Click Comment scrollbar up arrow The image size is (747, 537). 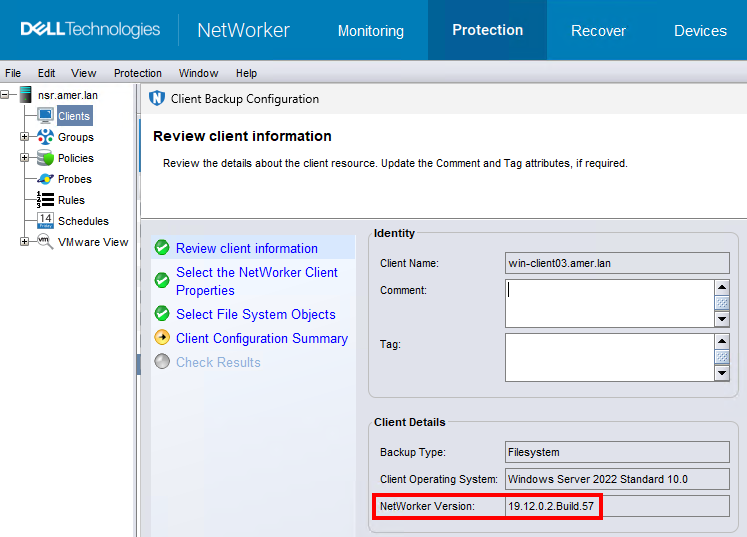[x=722, y=287]
